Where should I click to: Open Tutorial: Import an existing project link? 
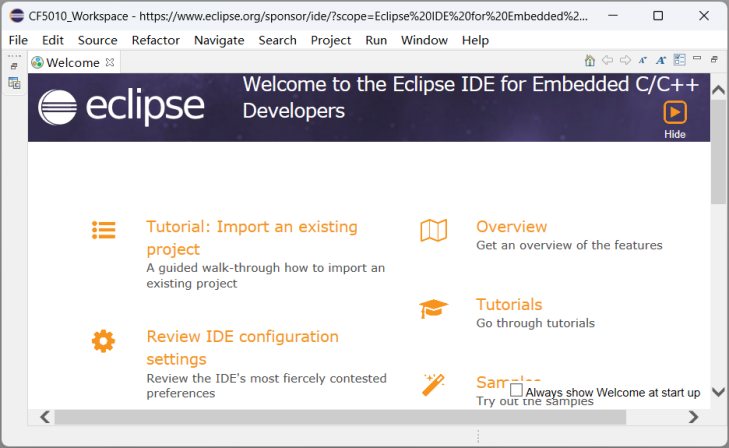click(252, 238)
